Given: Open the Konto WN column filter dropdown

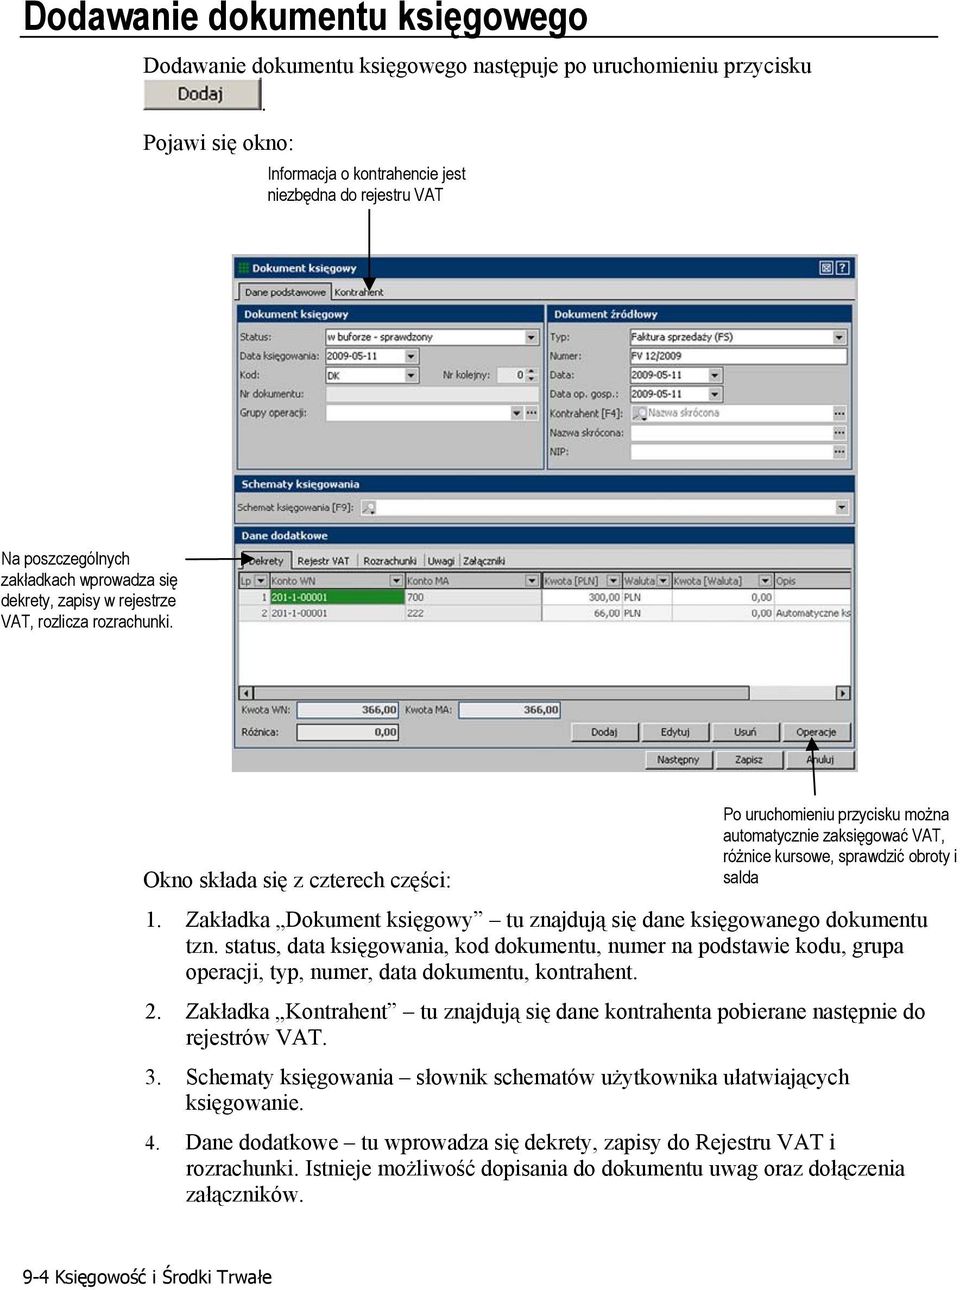Looking at the screenshot, I should pyautogui.click(x=396, y=581).
